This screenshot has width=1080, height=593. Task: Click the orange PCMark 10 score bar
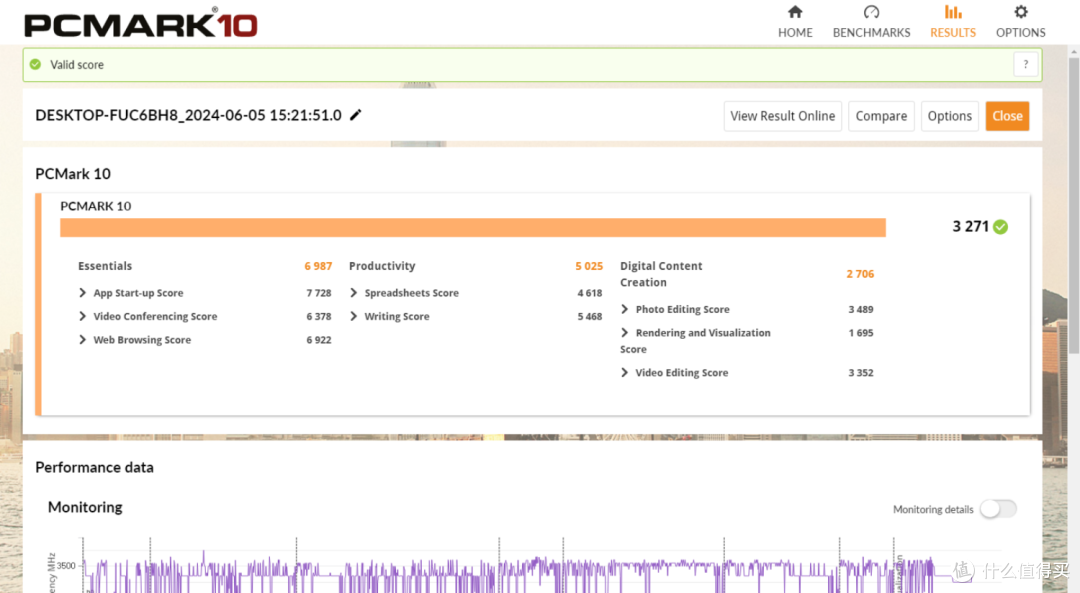(x=472, y=227)
